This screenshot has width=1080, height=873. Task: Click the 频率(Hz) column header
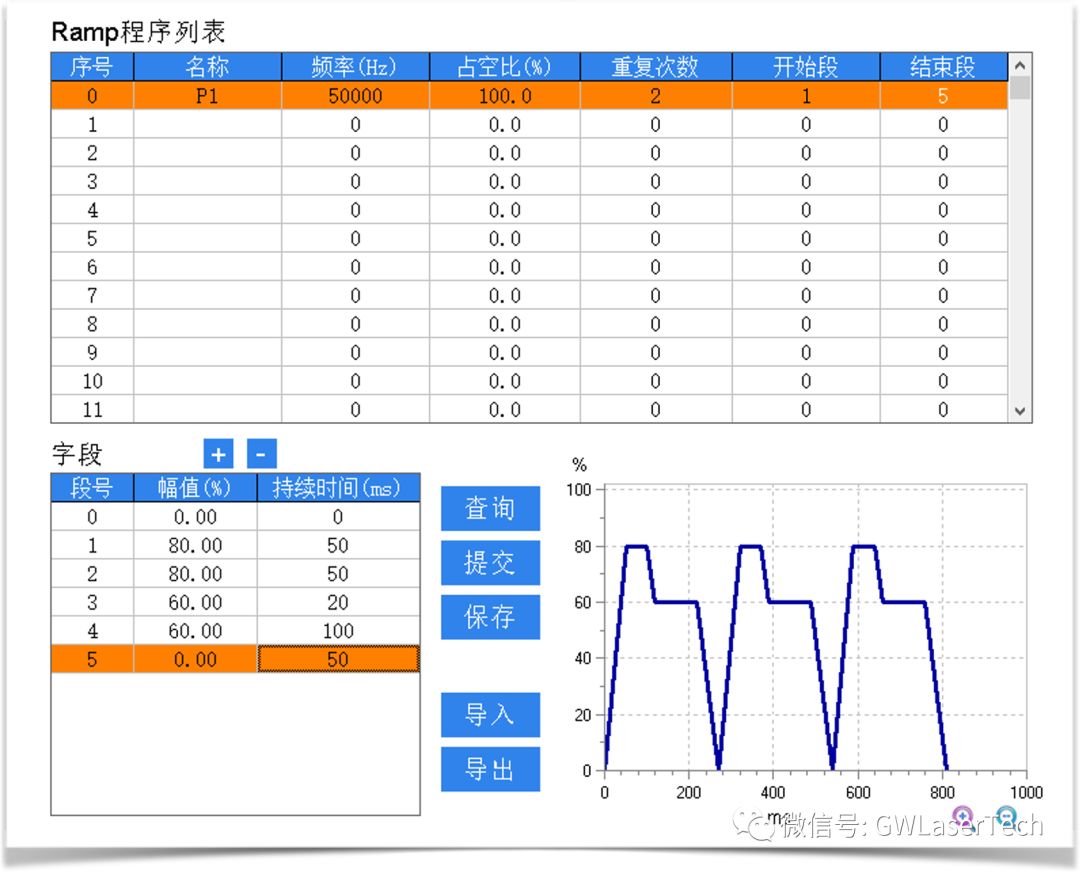pyautogui.click(x=355, y=67)
